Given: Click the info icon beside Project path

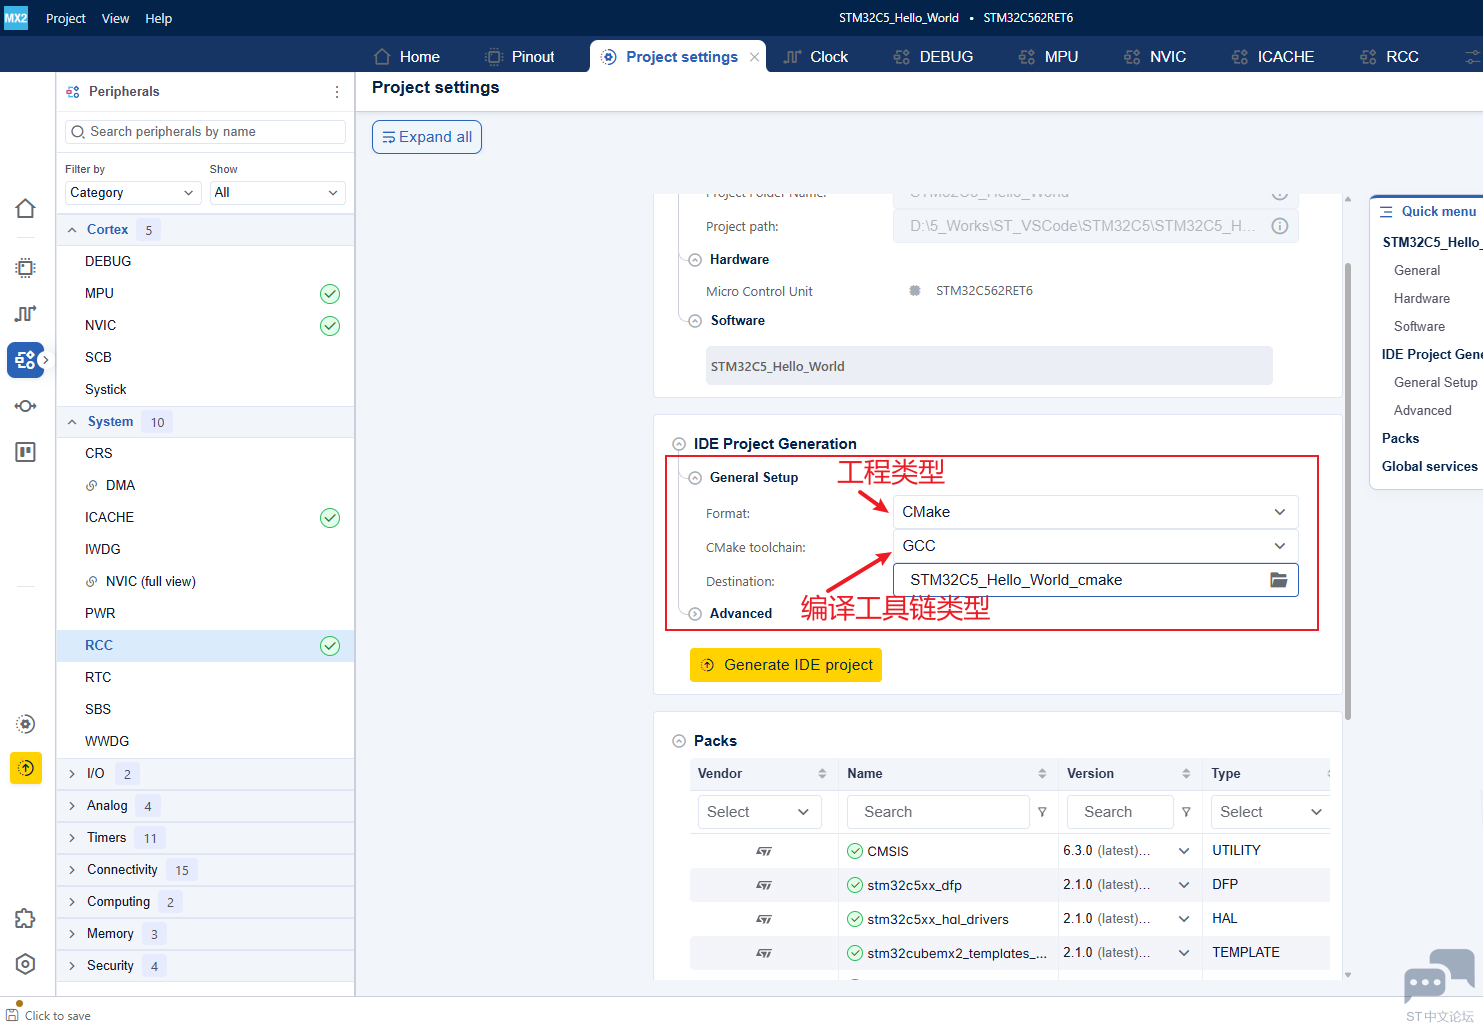Looking at the screenshot, I should 1279,226.
